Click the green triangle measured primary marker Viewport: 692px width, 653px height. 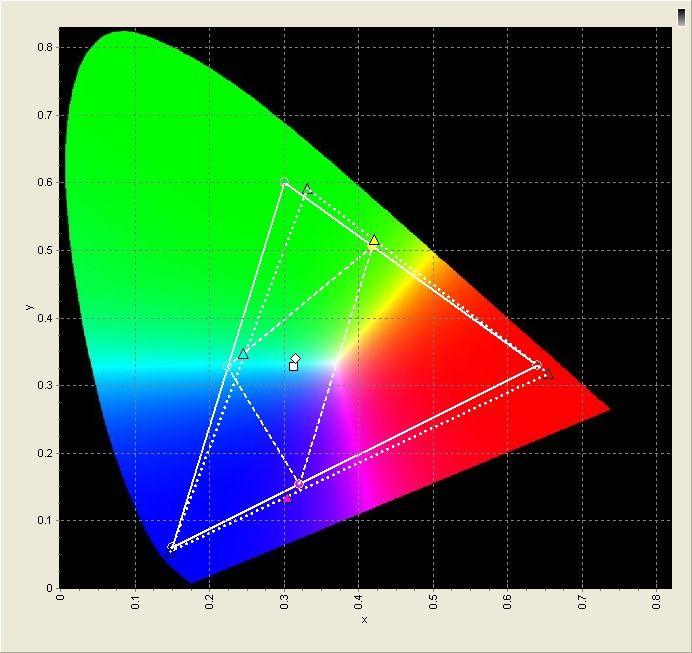point(308,189)
